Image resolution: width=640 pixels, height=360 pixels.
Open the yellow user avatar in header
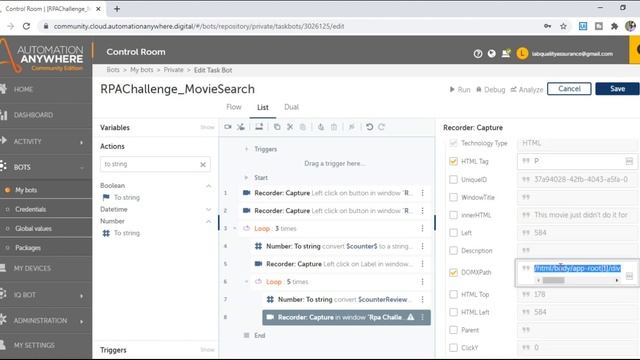point(522,53)
